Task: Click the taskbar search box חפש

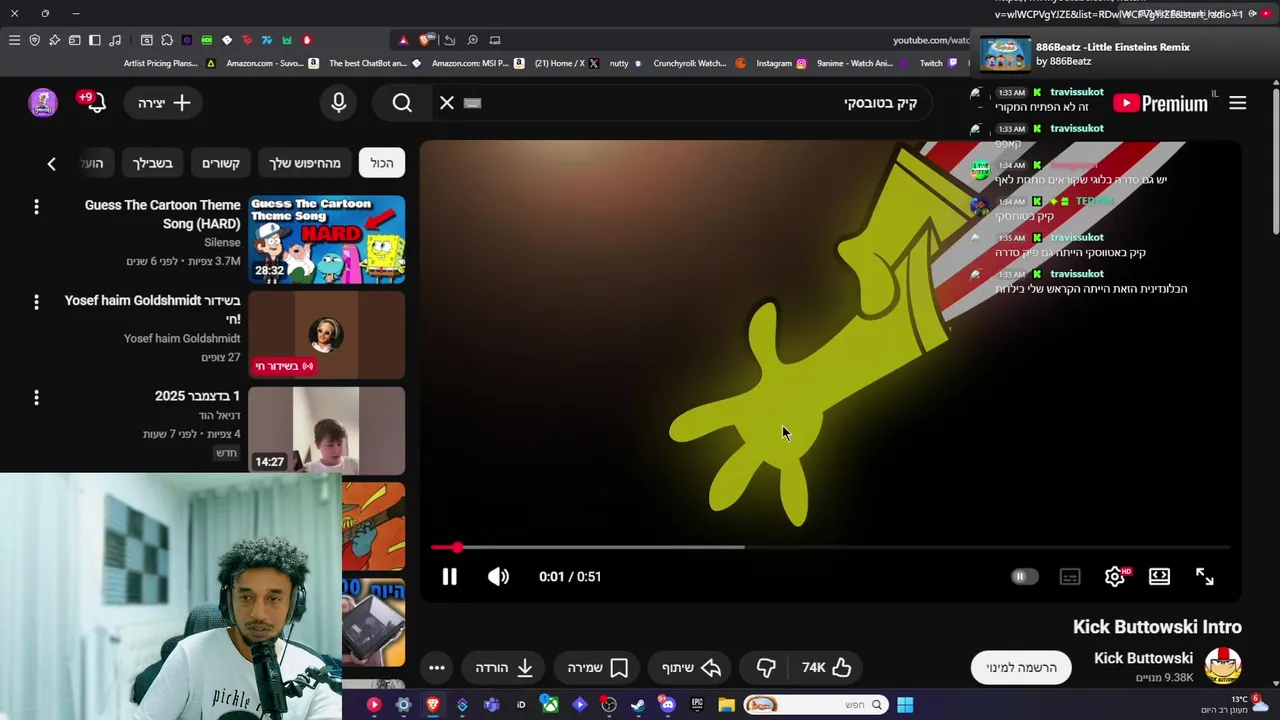Action: (816, 705)
